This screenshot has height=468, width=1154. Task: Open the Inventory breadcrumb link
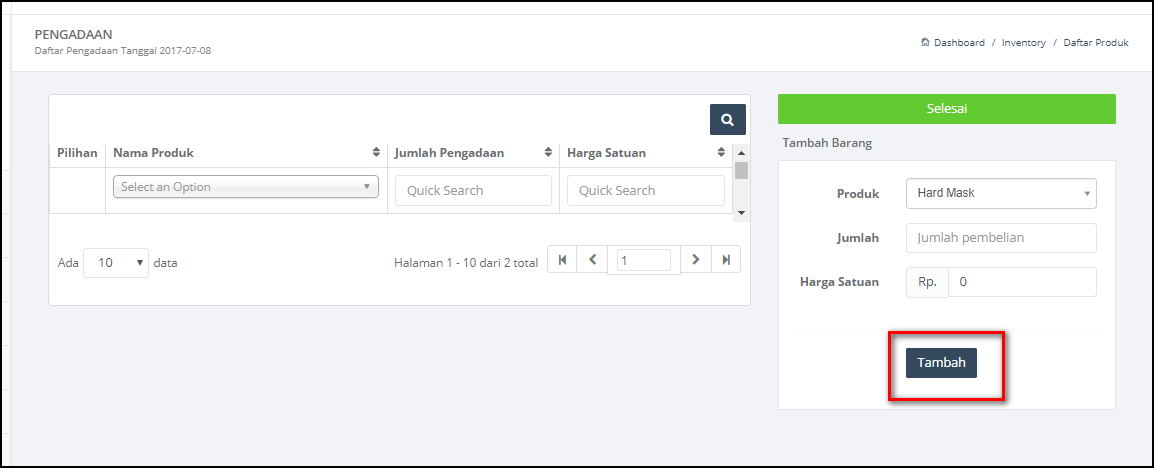tap(1024, 43)
